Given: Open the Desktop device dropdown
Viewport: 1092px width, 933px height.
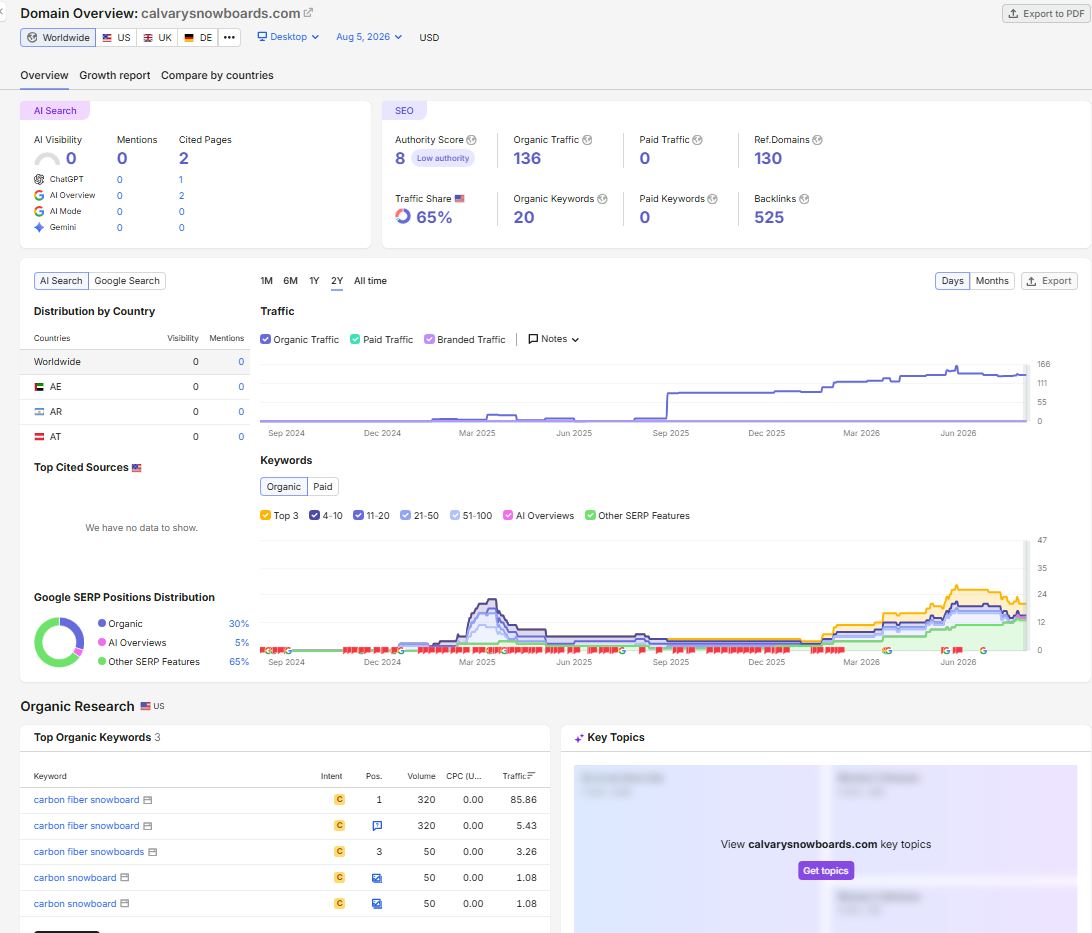Looking at the screenshot, I should (288, 37).
